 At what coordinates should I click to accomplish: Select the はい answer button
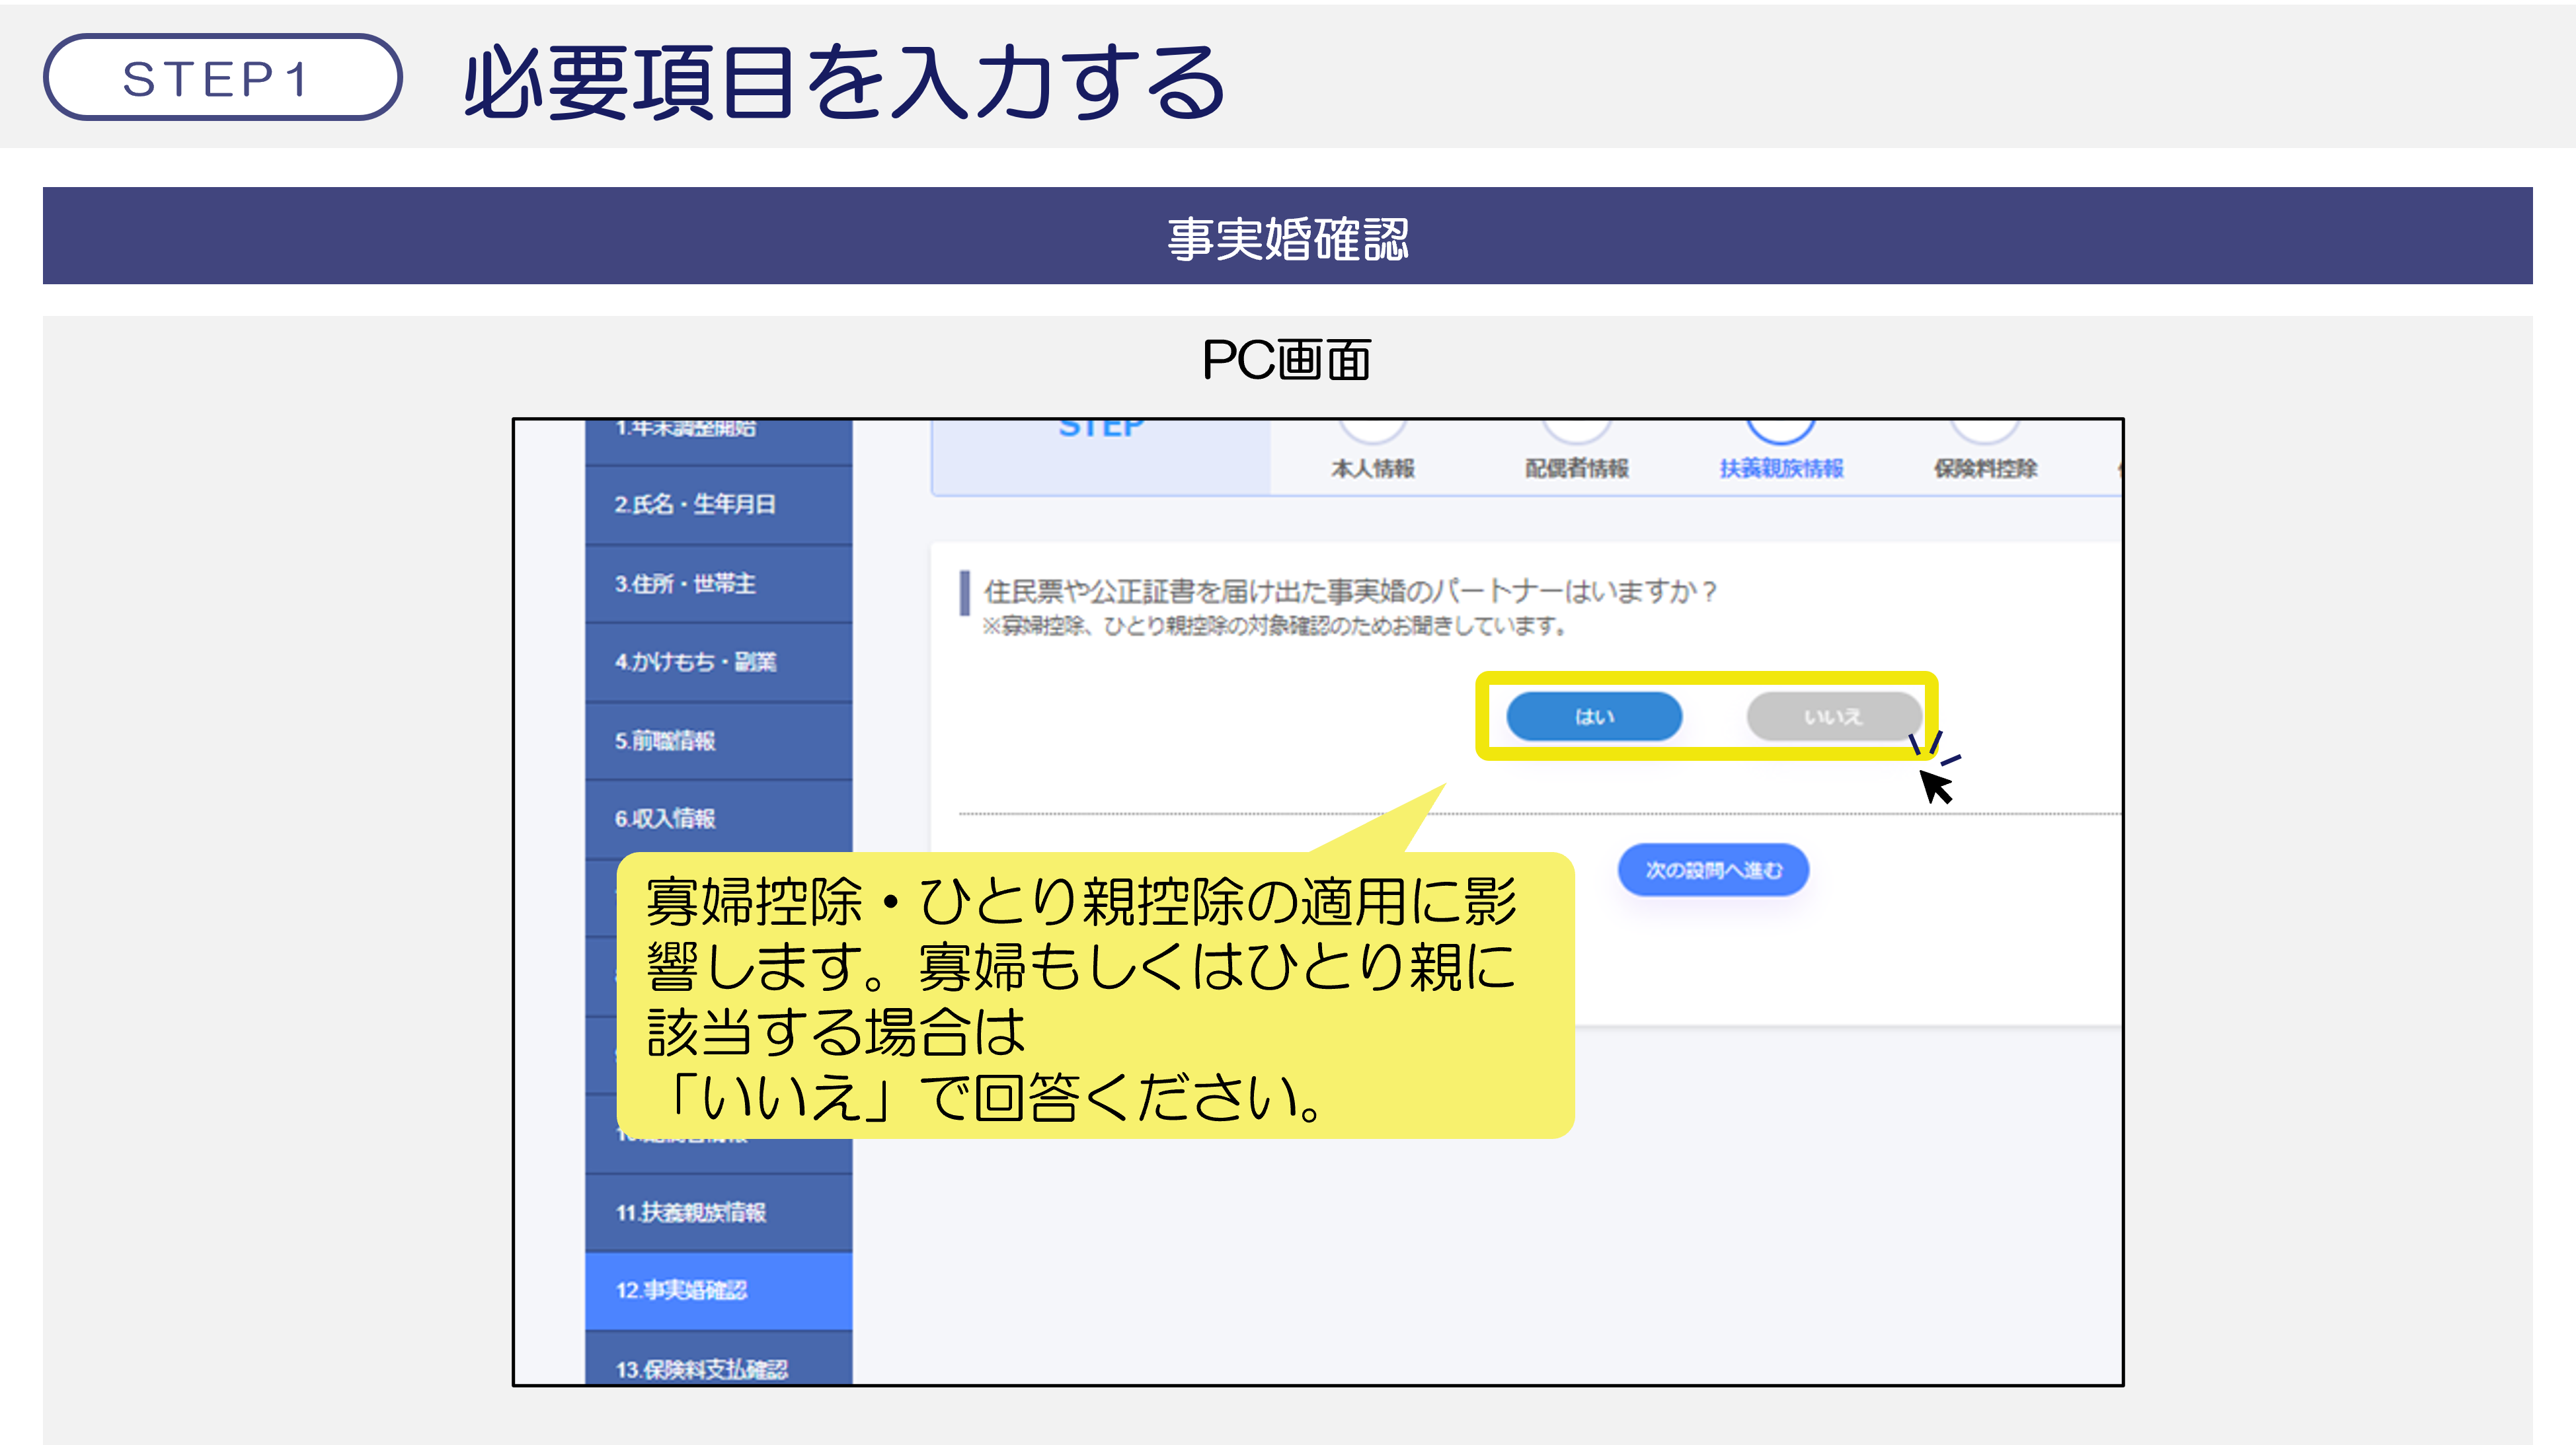[x=1594, y=716]
